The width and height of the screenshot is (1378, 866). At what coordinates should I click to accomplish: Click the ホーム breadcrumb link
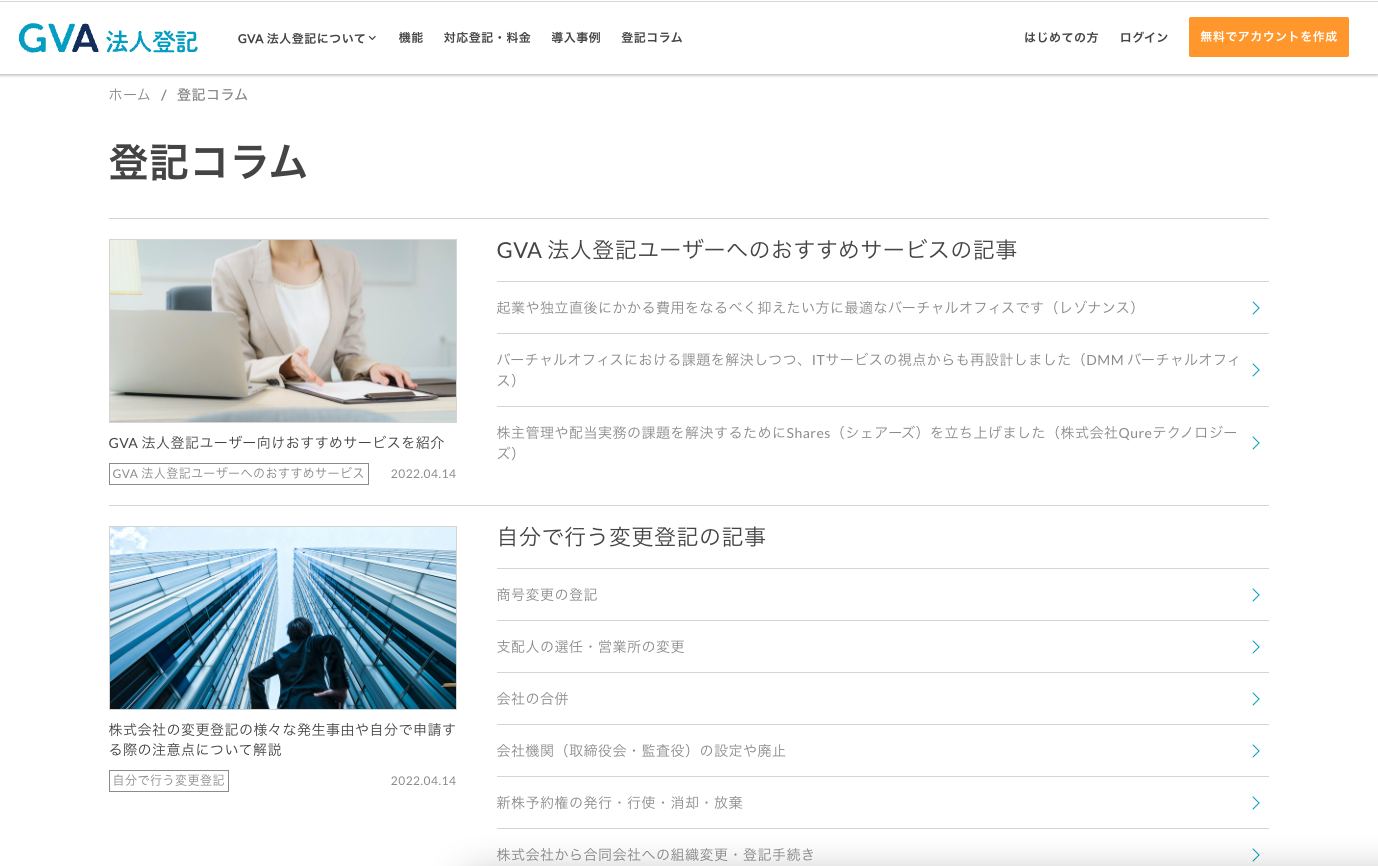pyautogui.click(x=129, y=95)
